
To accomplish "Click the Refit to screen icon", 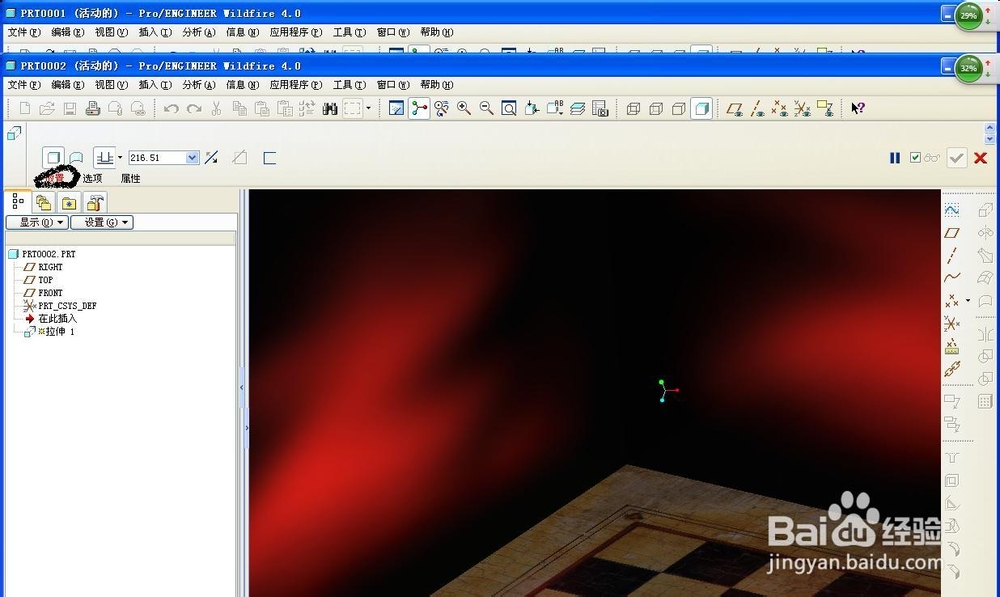I will pos(509,108).
